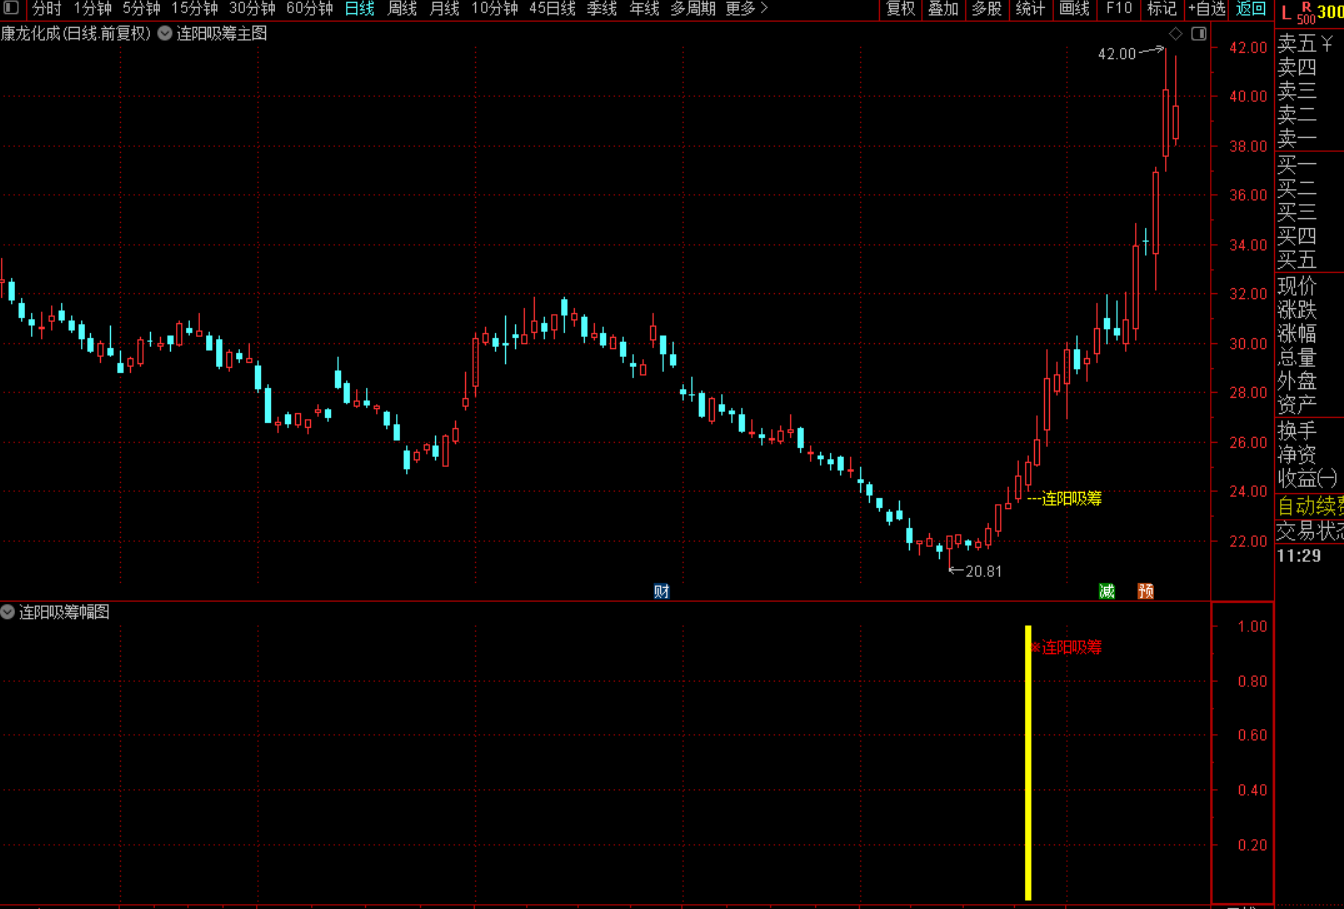This screenshot has height=909, width=1344.
Task: Switch to 周线 weekly chart
Action: tap(402, 8)
